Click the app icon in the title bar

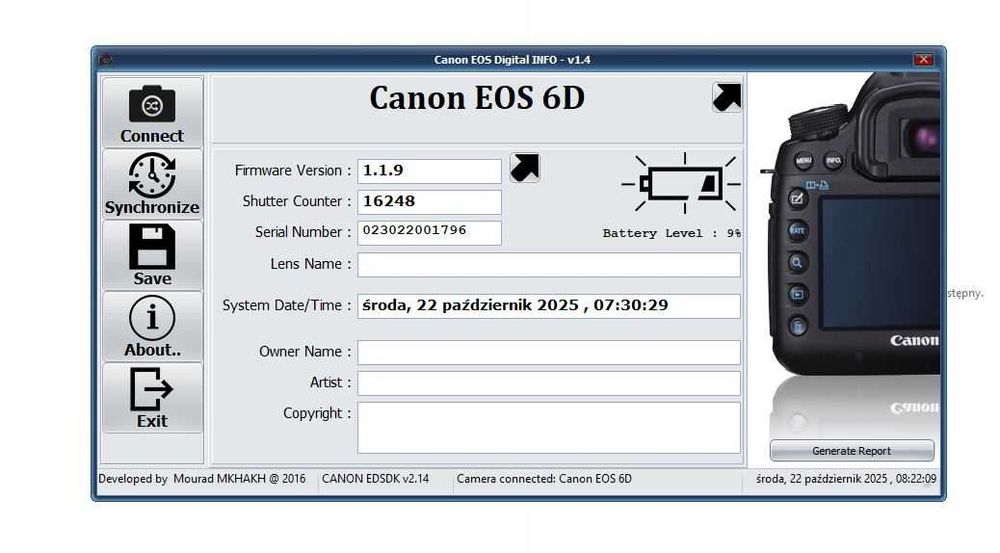click(x=106, y=59)
